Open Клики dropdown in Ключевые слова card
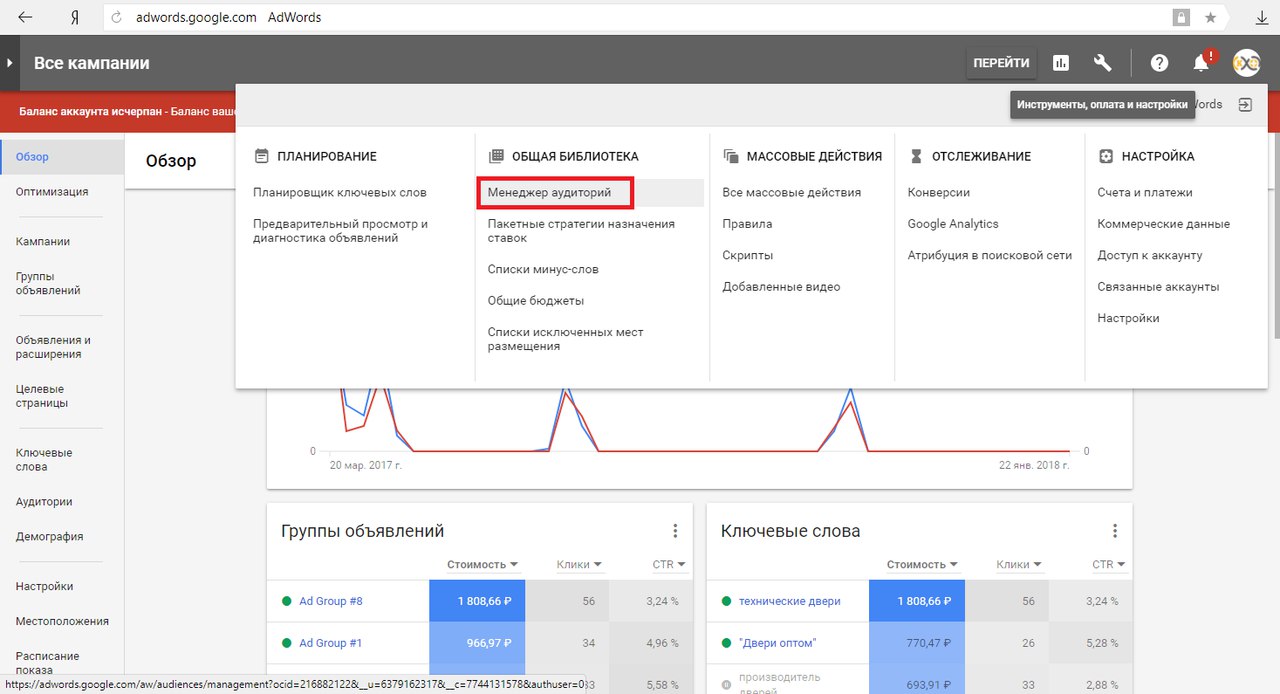The height and width of the screenshot is (694, 1280). [1019, 565]
